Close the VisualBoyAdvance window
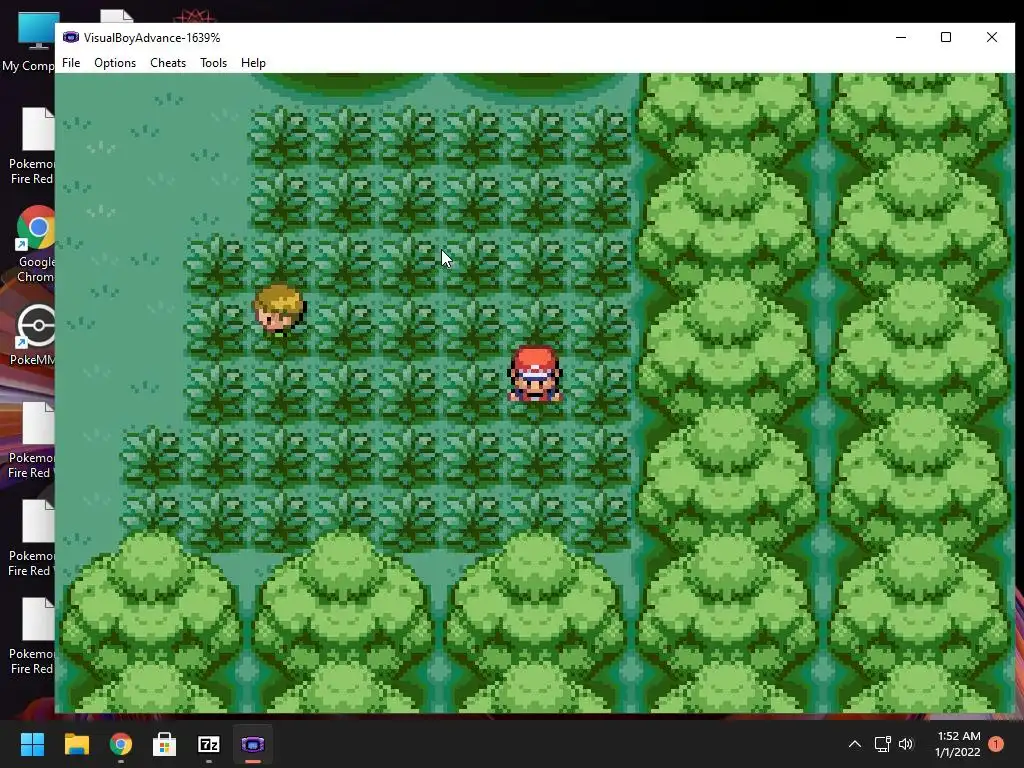1024x768 pixels. pos(991,37)
